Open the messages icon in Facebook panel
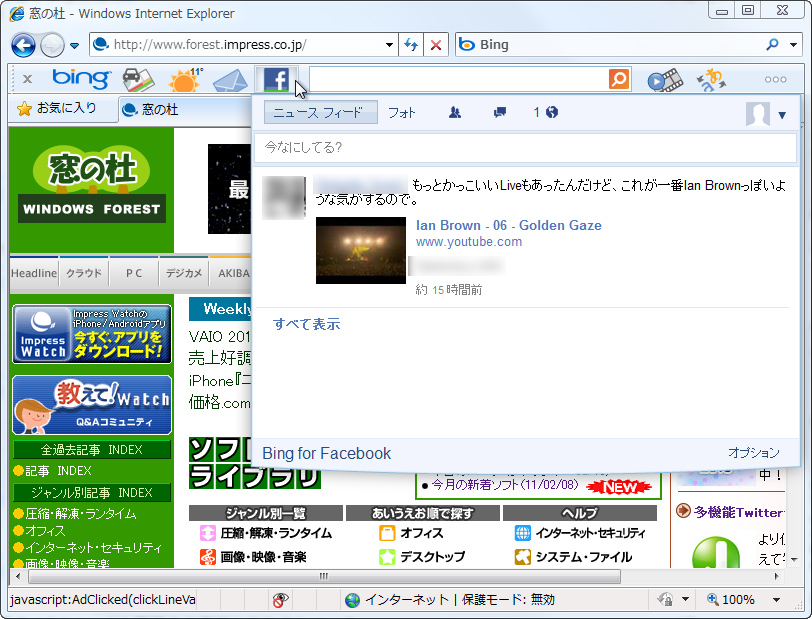This screenshot has width=812, height=619. pyautogui.click(x=498, y=113)
